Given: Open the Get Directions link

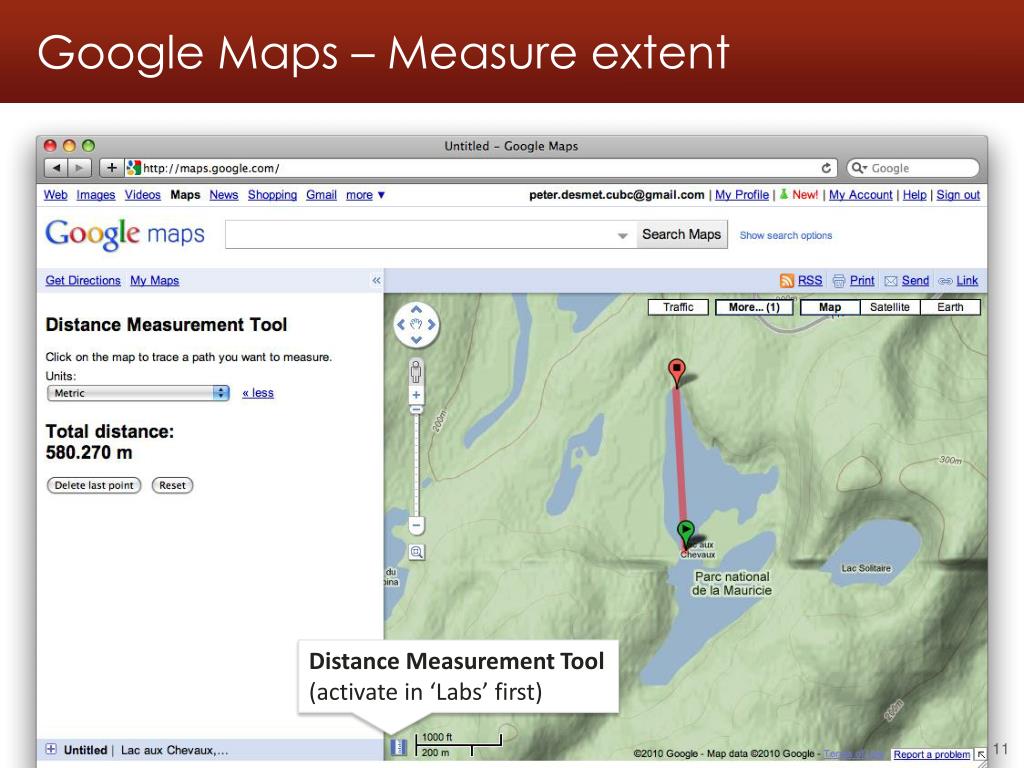Looking at the screenshot, I should click(x=83, y=280).
